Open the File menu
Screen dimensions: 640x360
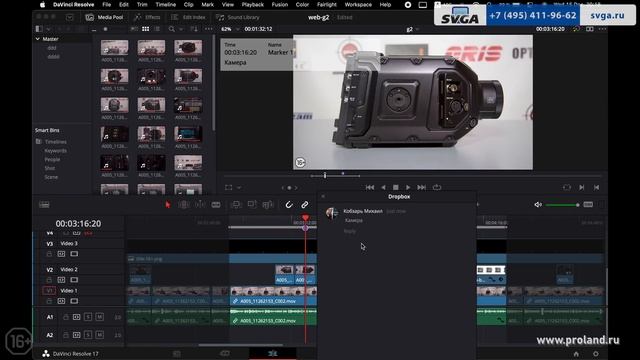(107, 4)
